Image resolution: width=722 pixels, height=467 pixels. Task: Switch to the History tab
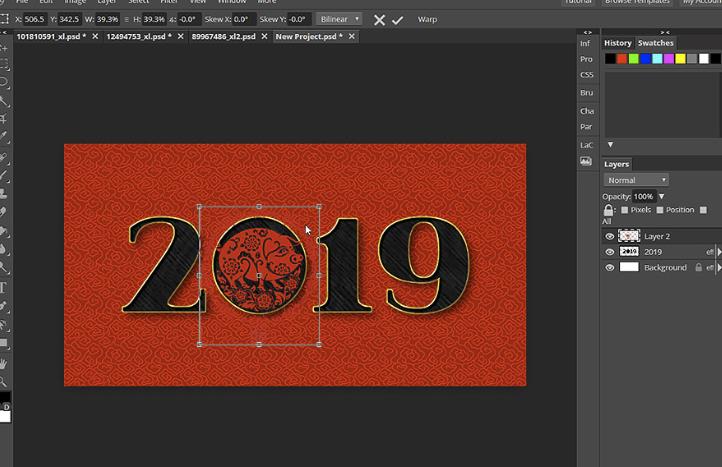(x=617, y=43)
